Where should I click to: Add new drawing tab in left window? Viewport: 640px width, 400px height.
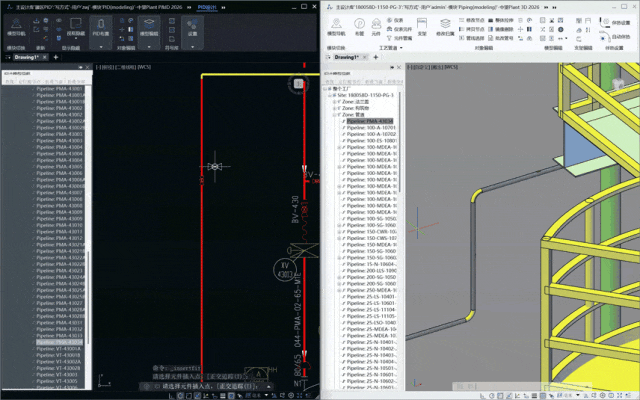coord(56,57)
